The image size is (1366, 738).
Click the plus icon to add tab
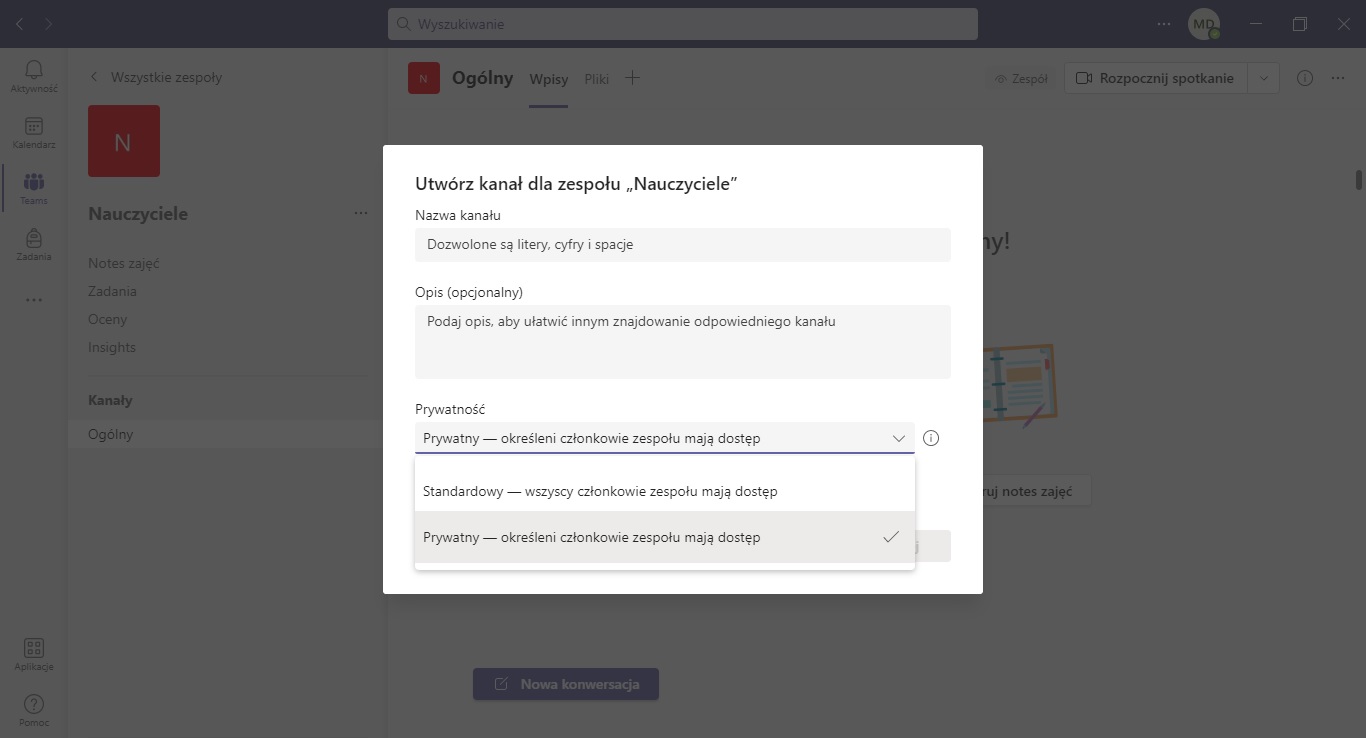coord(632,78)
